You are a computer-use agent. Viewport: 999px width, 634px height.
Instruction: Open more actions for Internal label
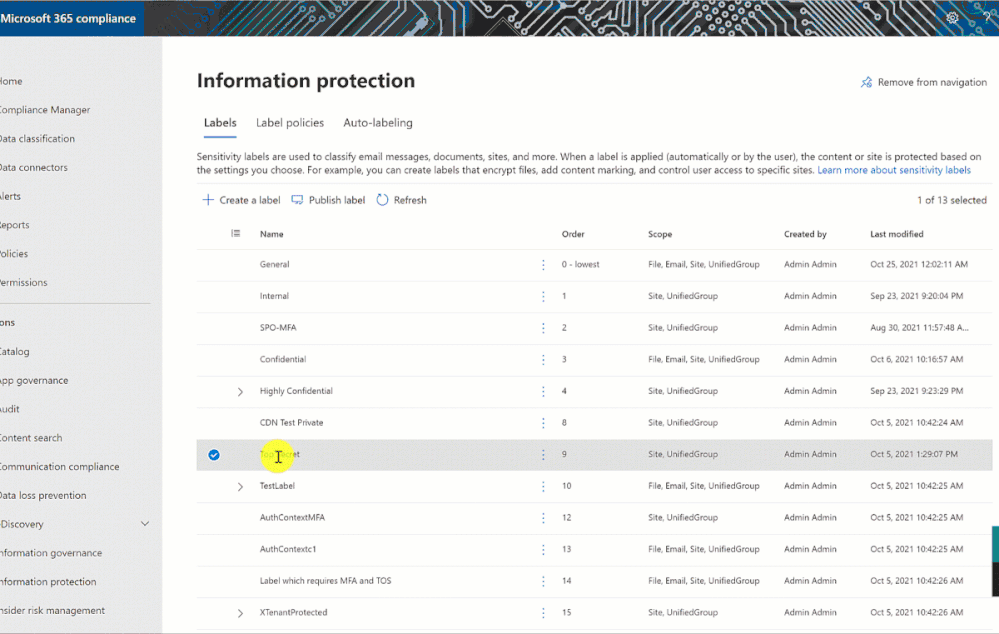[543, 296]
